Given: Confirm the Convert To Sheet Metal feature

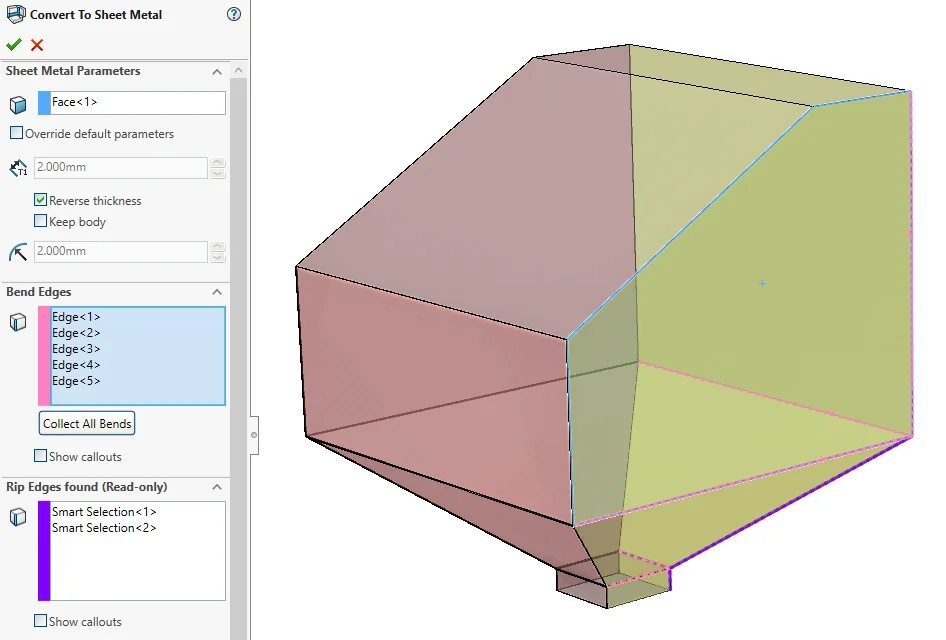Looking at the screenshot, I should (15, 44).
